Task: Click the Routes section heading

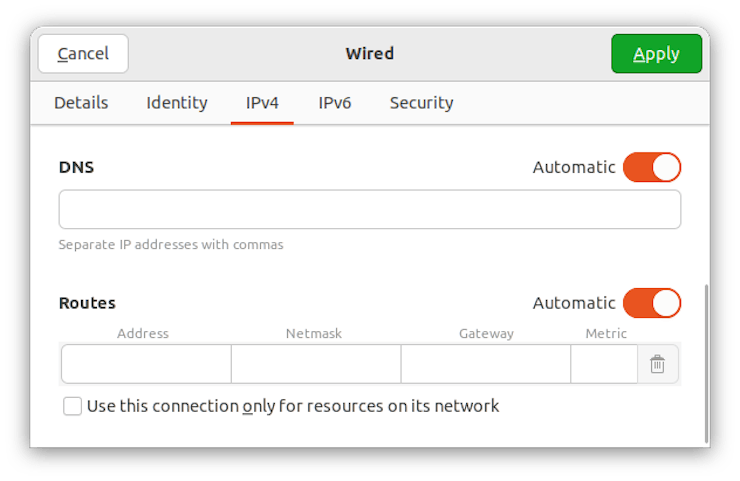Action: 88,303
